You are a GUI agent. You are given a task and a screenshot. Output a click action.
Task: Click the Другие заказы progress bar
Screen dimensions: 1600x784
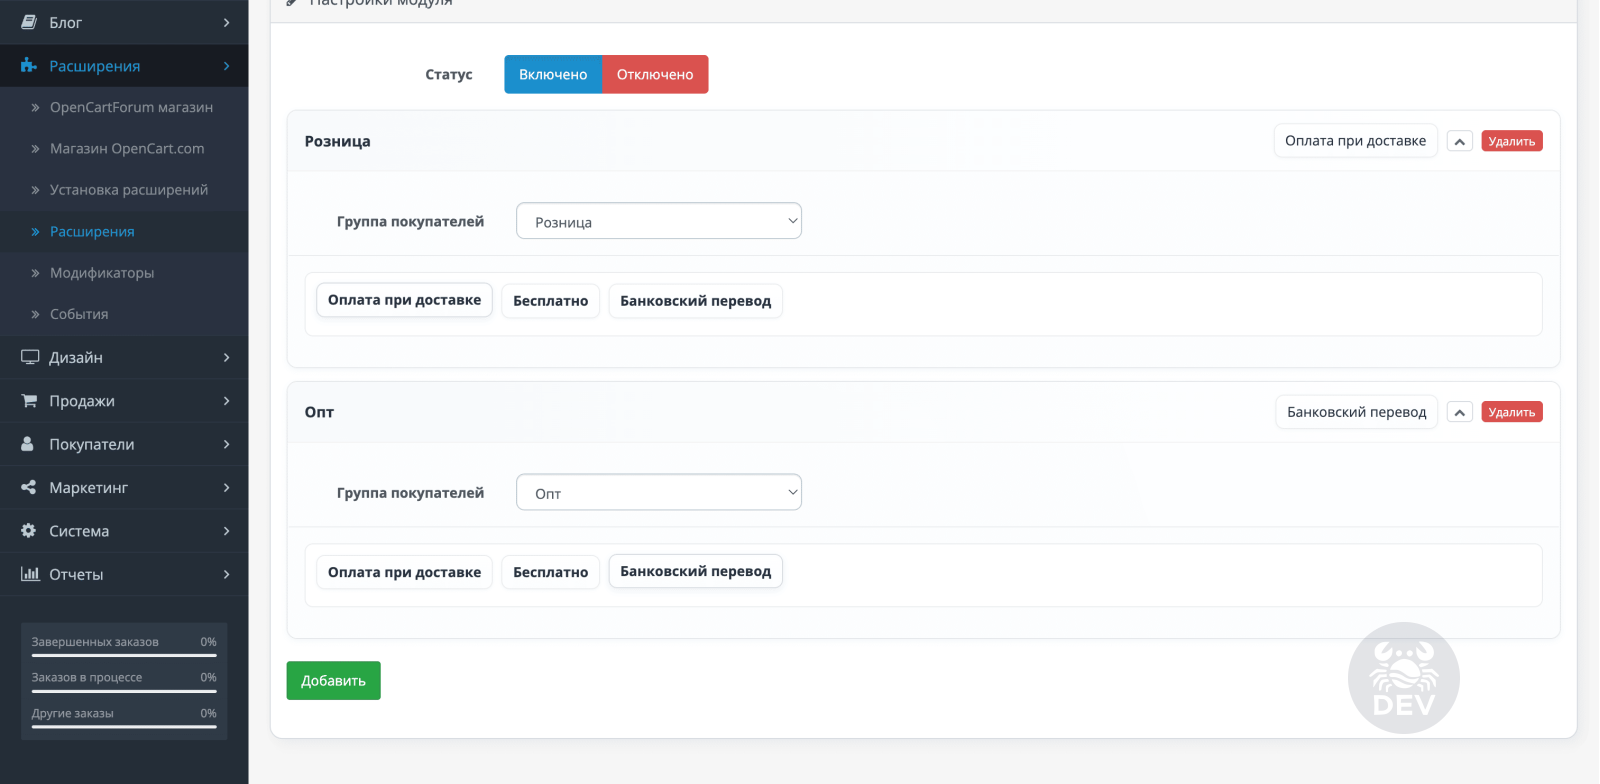click(124, 726)
